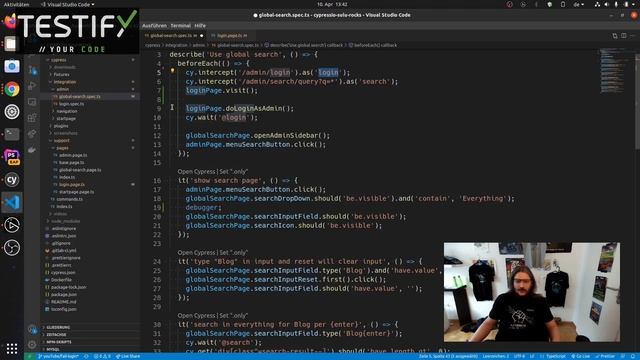
Task: Open Extensions view in activity bar
Action: pyautogui.click(x=32, y=118)
